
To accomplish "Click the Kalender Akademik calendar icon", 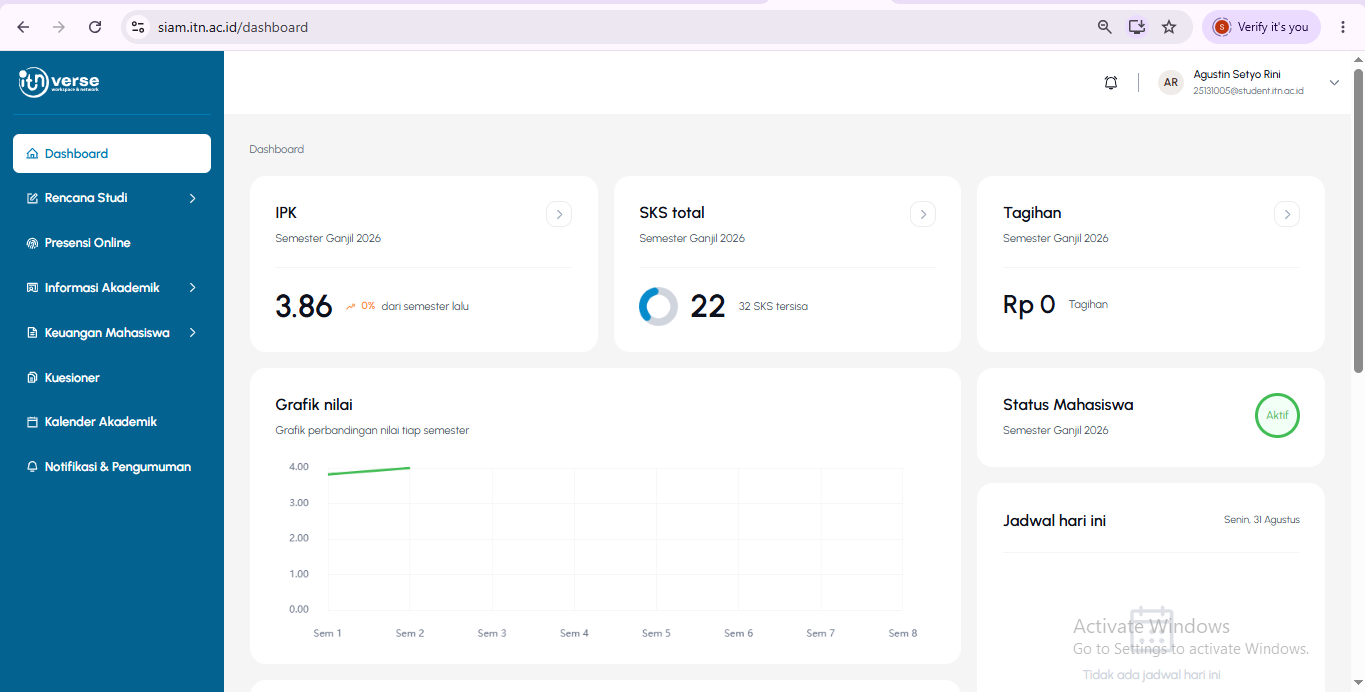I will (32, 422).
